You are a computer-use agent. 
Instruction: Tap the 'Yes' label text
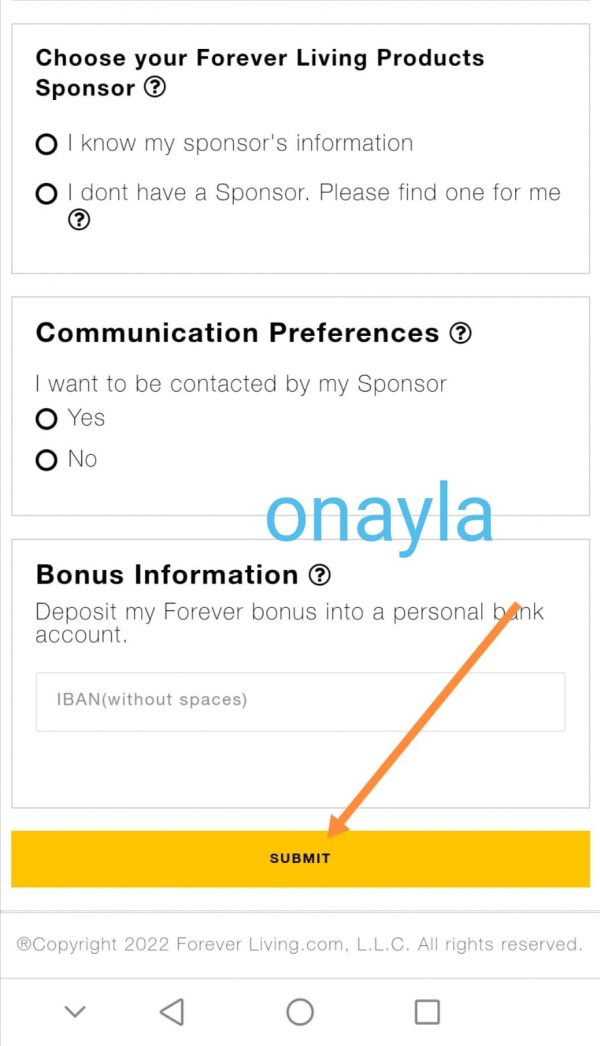[x=86, y=418]
